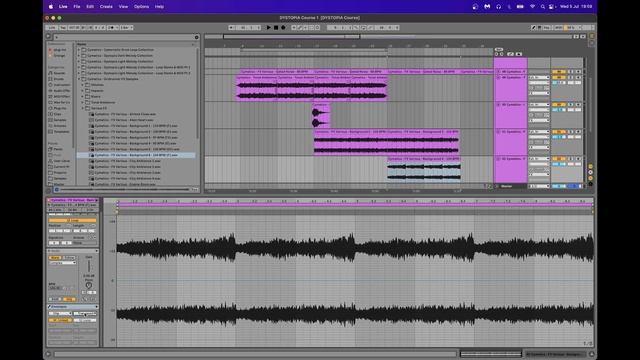The image size is (640, 360).
Task: Open User Library under Places
Action: coord(60,161)
